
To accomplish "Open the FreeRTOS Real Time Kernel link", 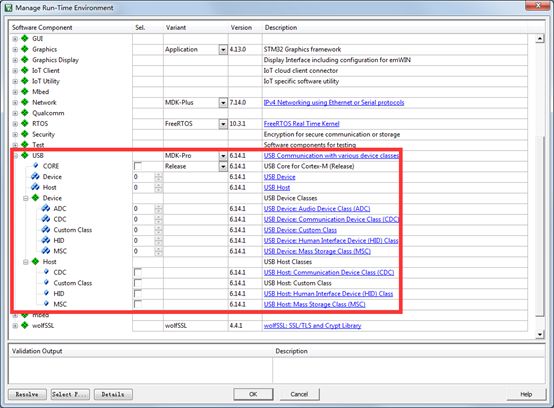I will pyautogui.click(x=301, y=124).
